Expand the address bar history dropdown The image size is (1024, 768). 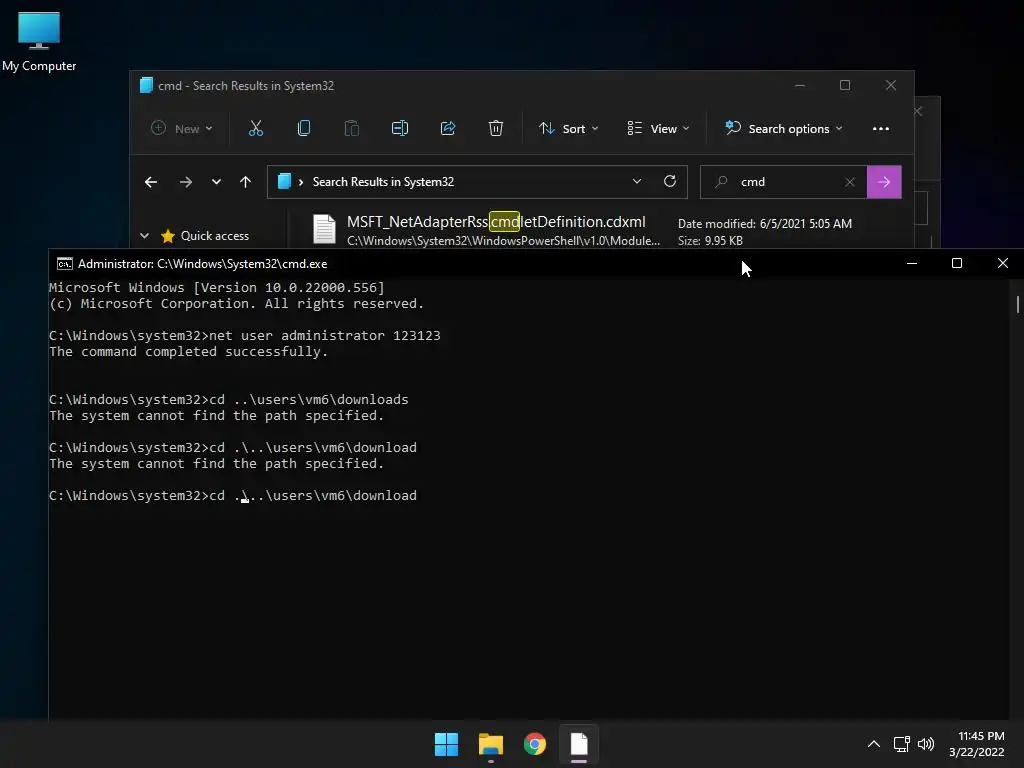click(637, 182)
